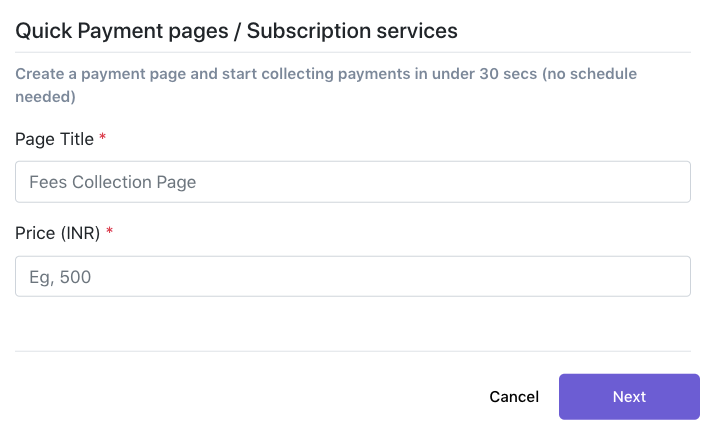Image resolution: width=709 pixels, height=435 pixels.
Task: Click the 'Quick Payment pages' heading text
Action: pos(118,31)
